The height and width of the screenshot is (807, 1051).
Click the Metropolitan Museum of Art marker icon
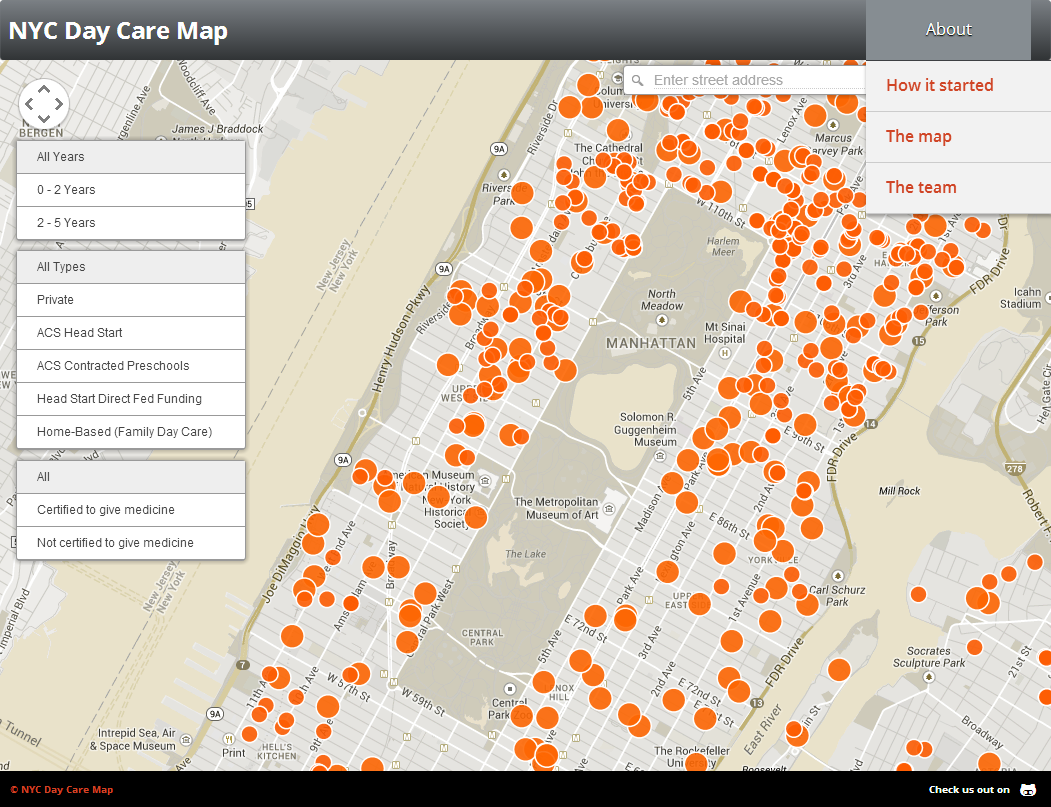[x=609, y=509]
